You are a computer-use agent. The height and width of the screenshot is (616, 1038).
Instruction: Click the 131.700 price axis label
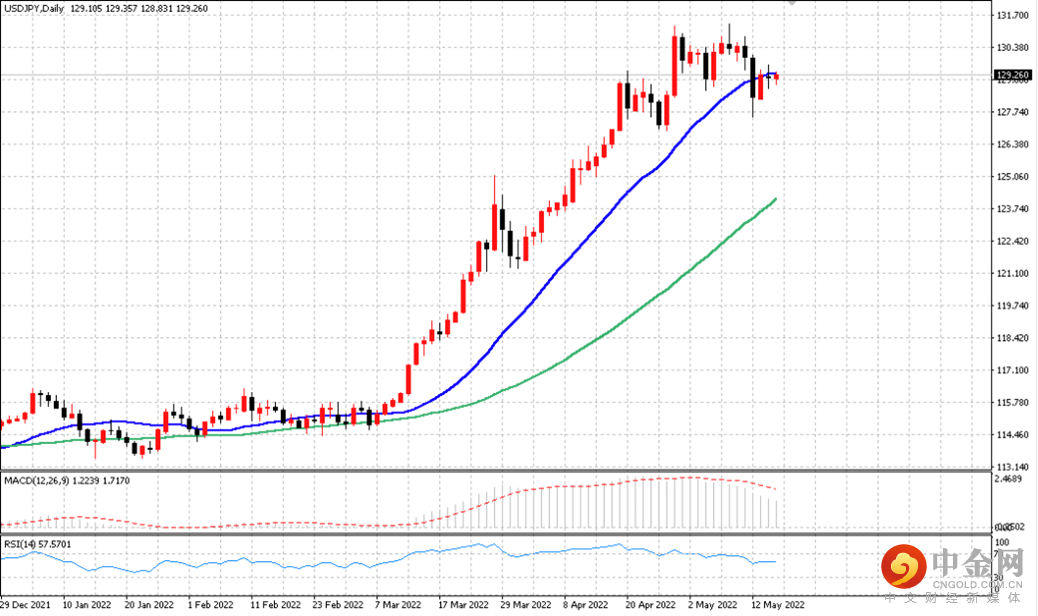coord(1013,15)
